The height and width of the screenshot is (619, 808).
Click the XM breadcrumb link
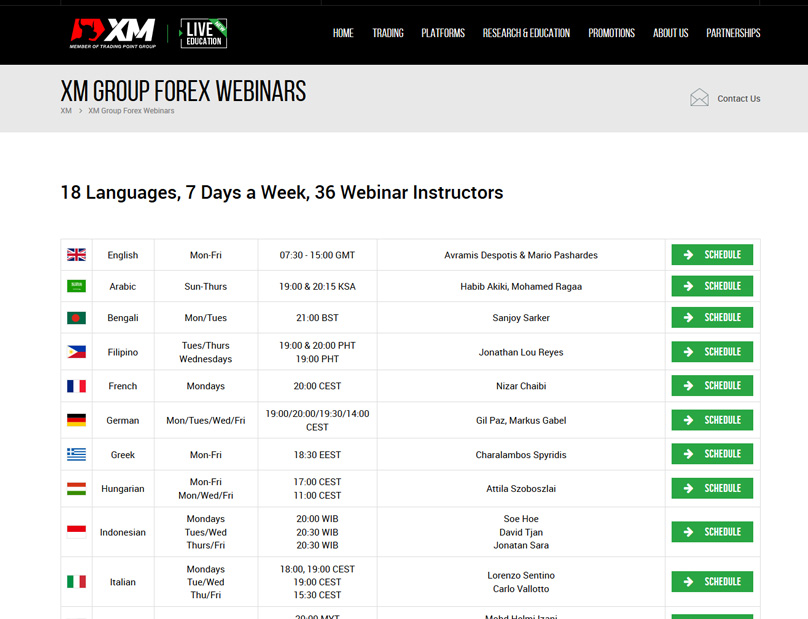pyautogui.click(x=66, y=111)
